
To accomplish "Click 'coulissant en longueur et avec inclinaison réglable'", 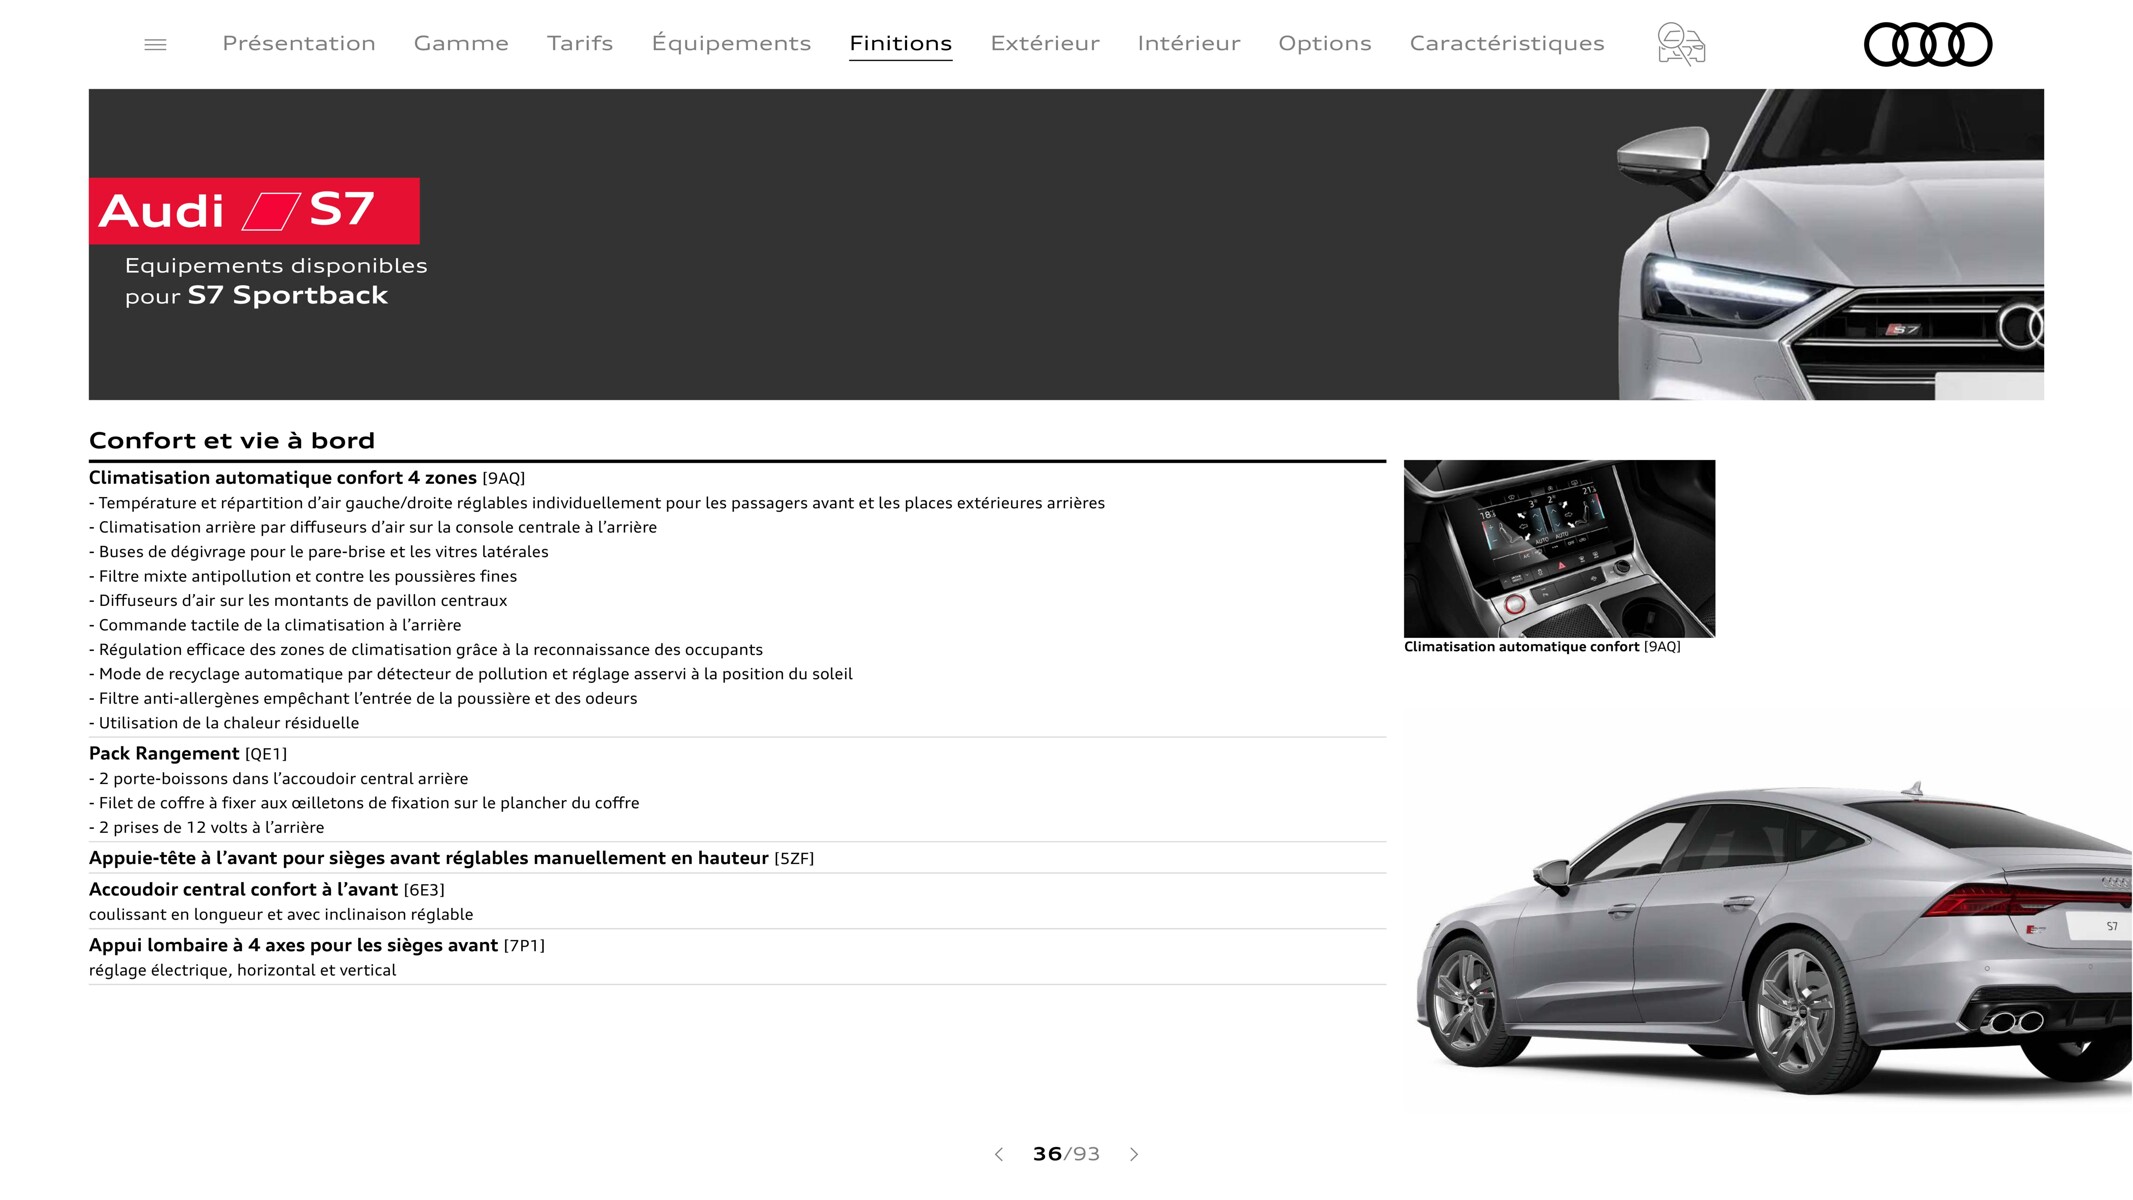I will click(281, 915).
